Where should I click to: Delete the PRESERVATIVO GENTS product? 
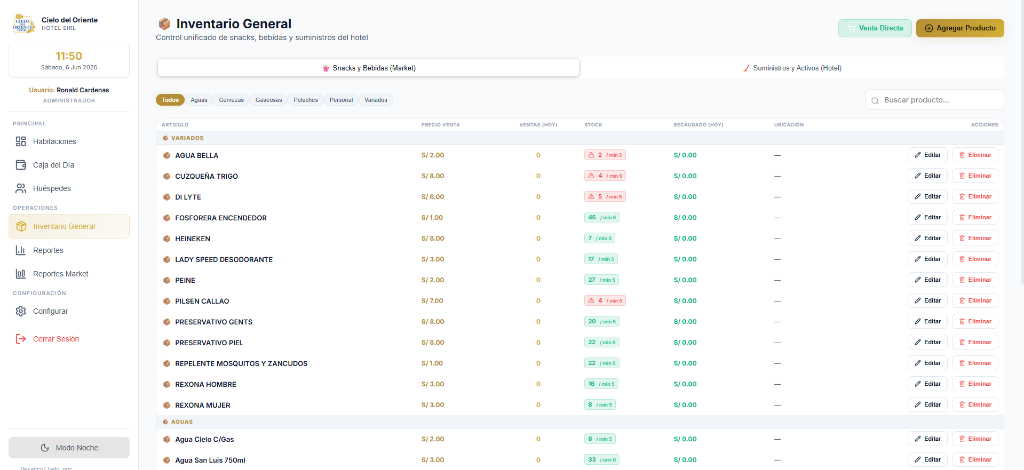(975, 322)
